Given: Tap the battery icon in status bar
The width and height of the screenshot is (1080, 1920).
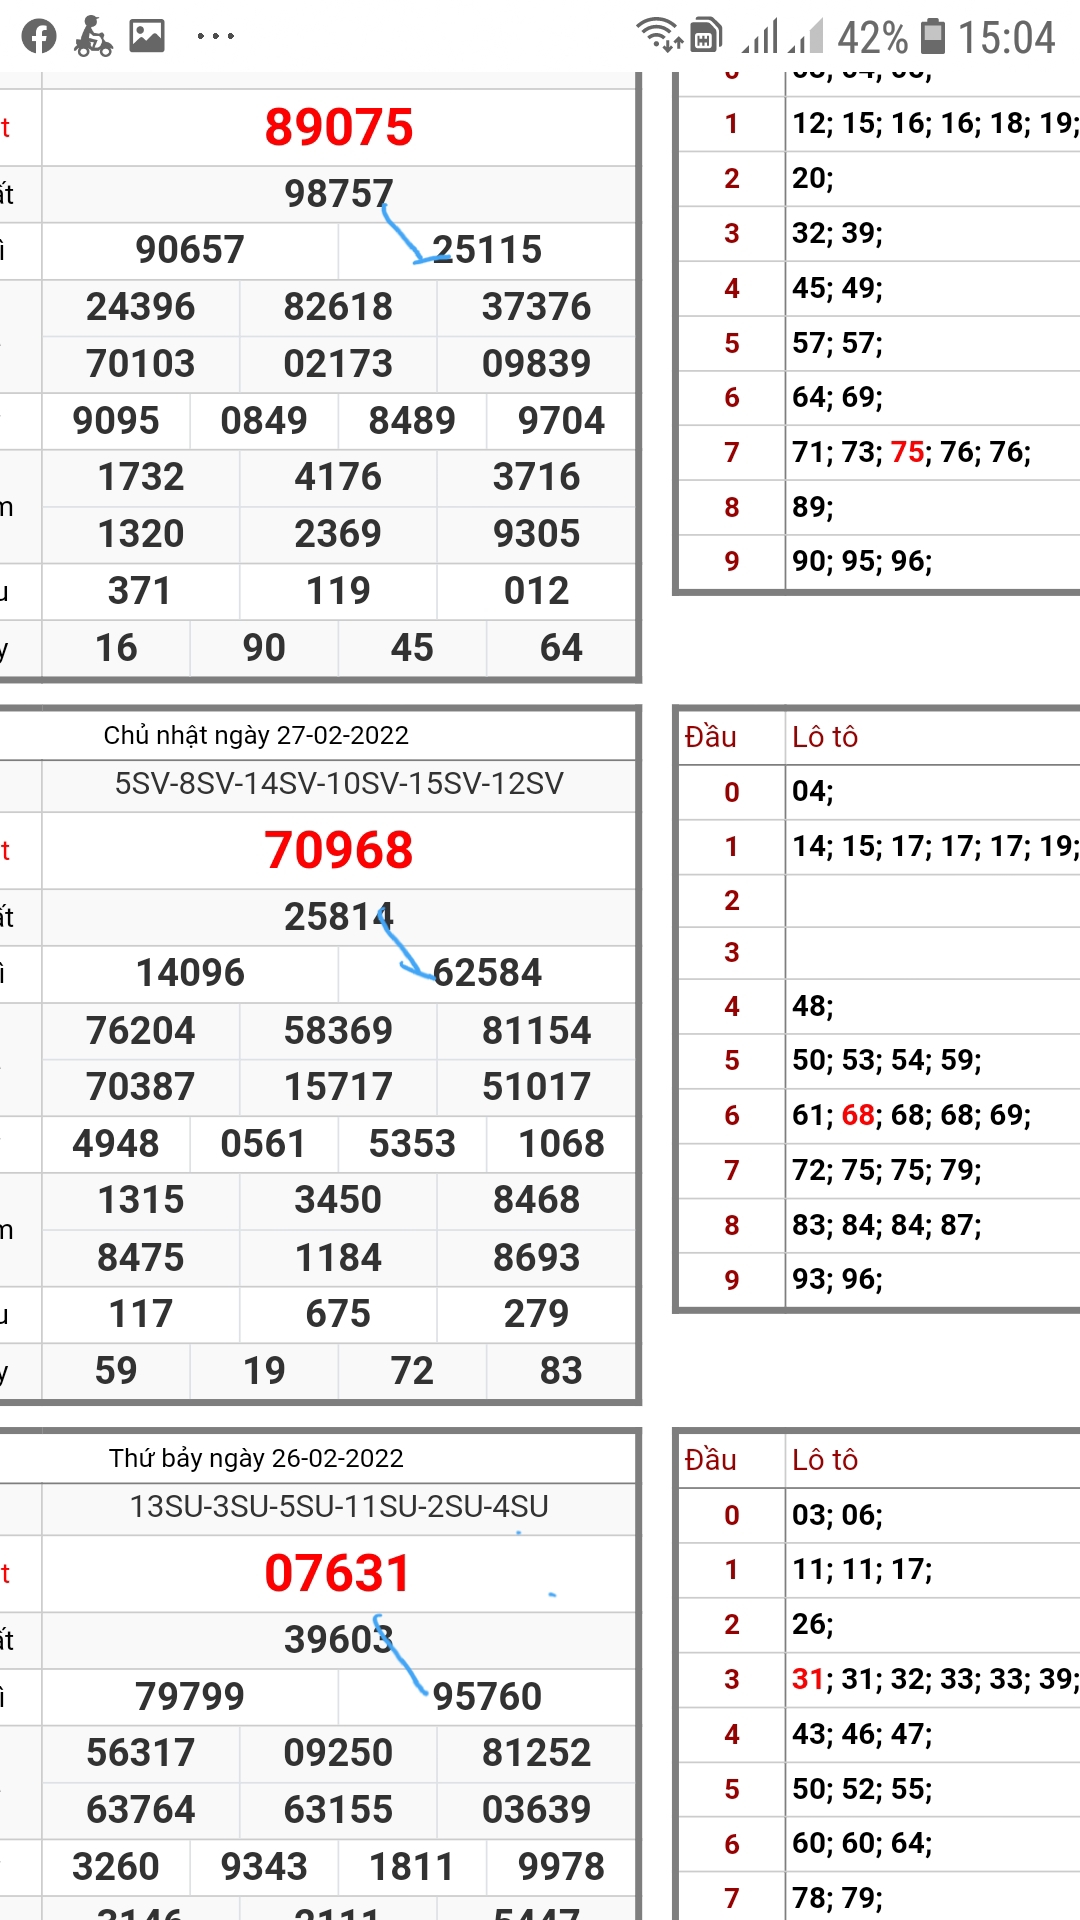Looking at the screenshot, I should [x=932, y=36].
